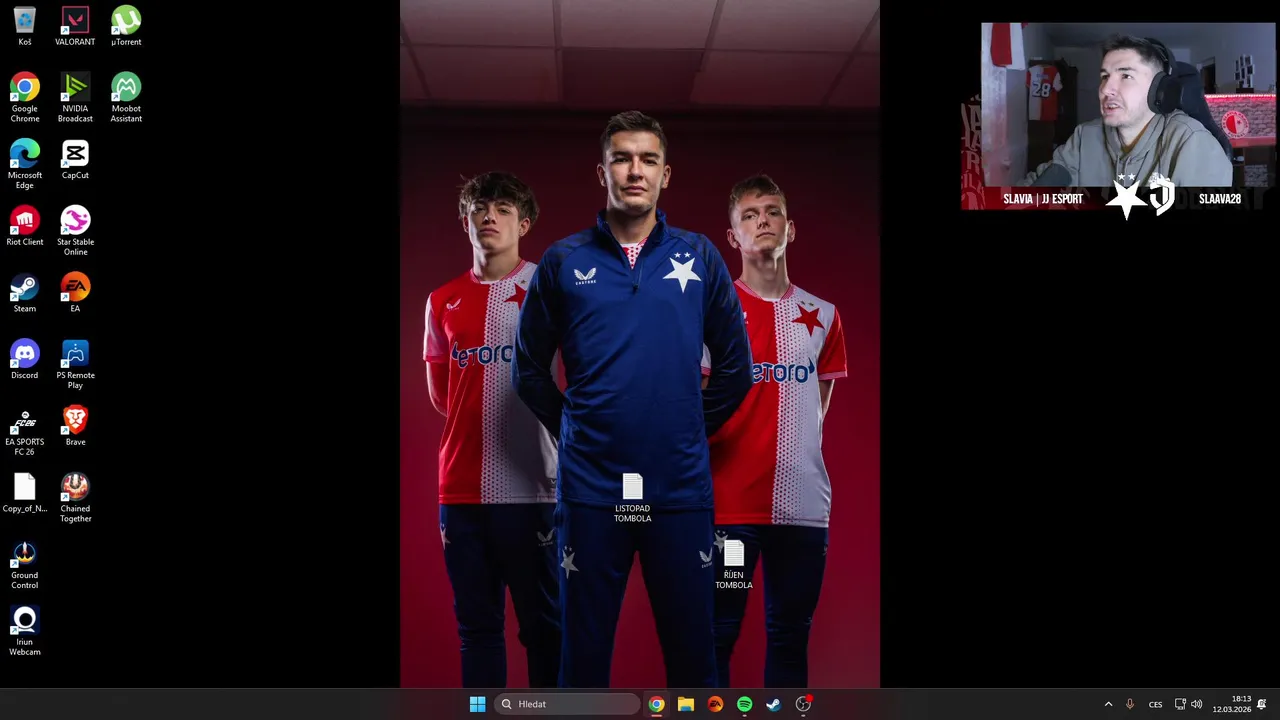
Task: Select the EA app desktop shortcut
Action: click(x=75, y=294)
